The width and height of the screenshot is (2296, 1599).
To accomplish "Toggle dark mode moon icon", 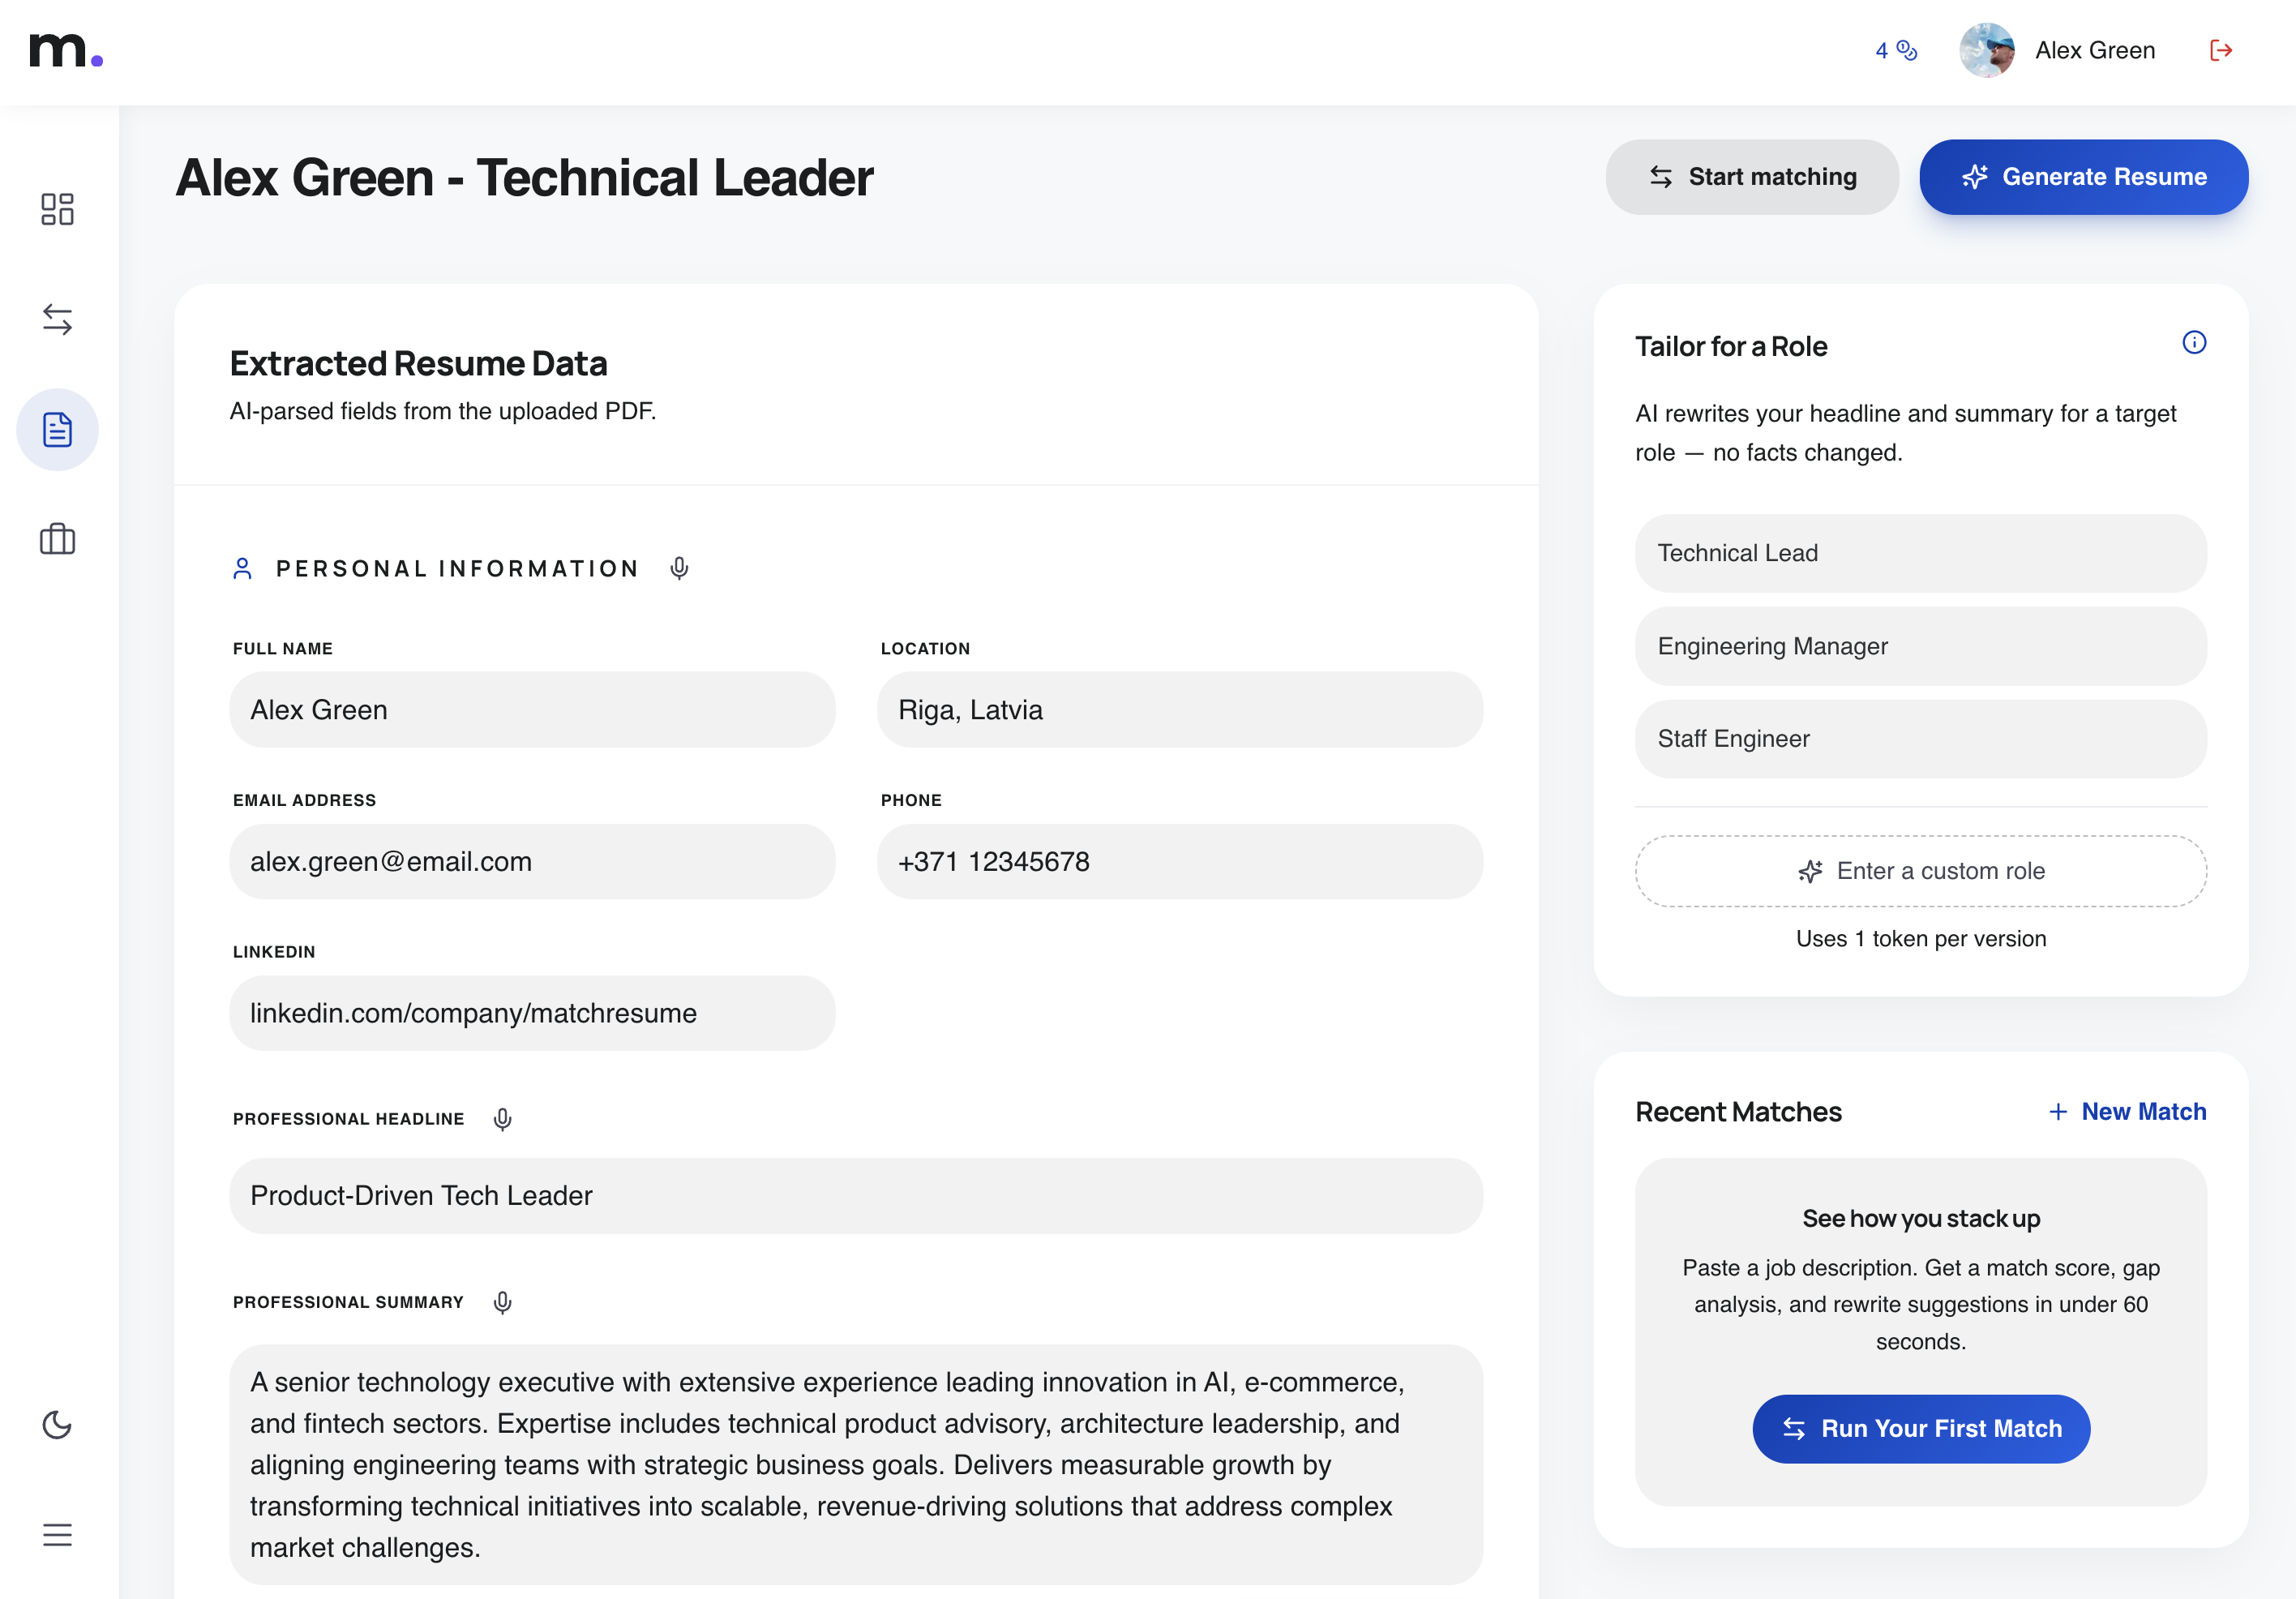I will pos(57,1424).
